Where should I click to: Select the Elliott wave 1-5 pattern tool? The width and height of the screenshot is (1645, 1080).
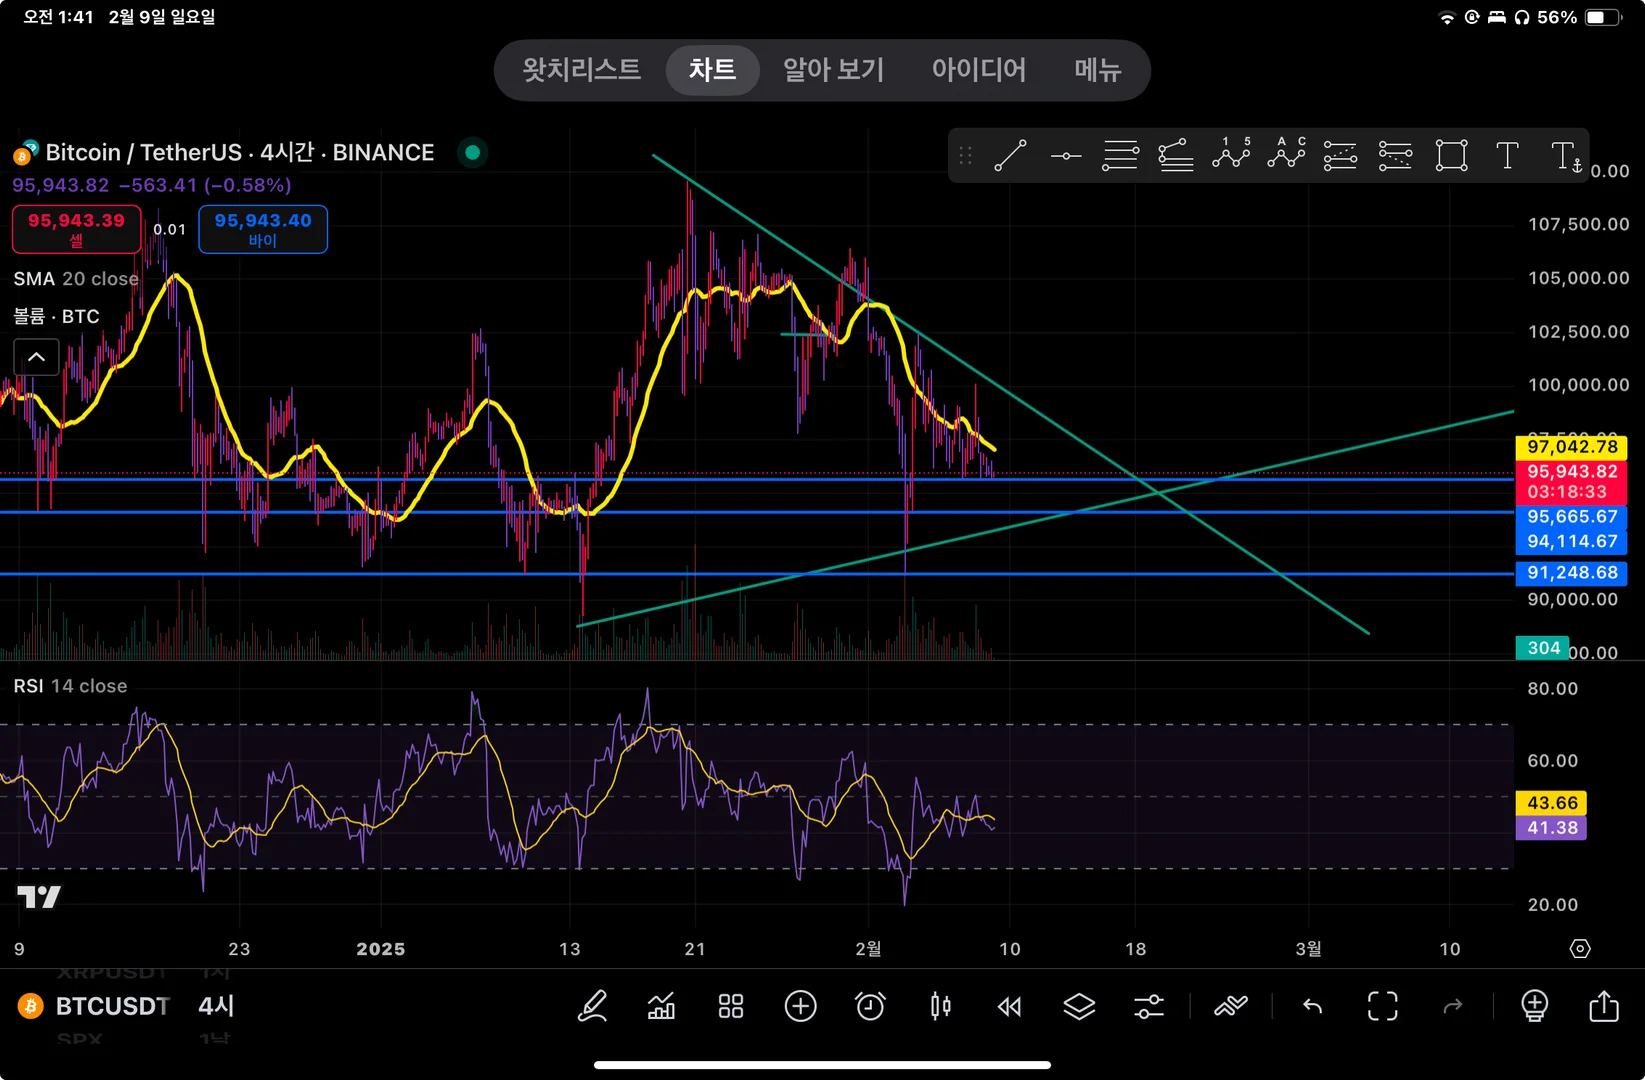1231,154
